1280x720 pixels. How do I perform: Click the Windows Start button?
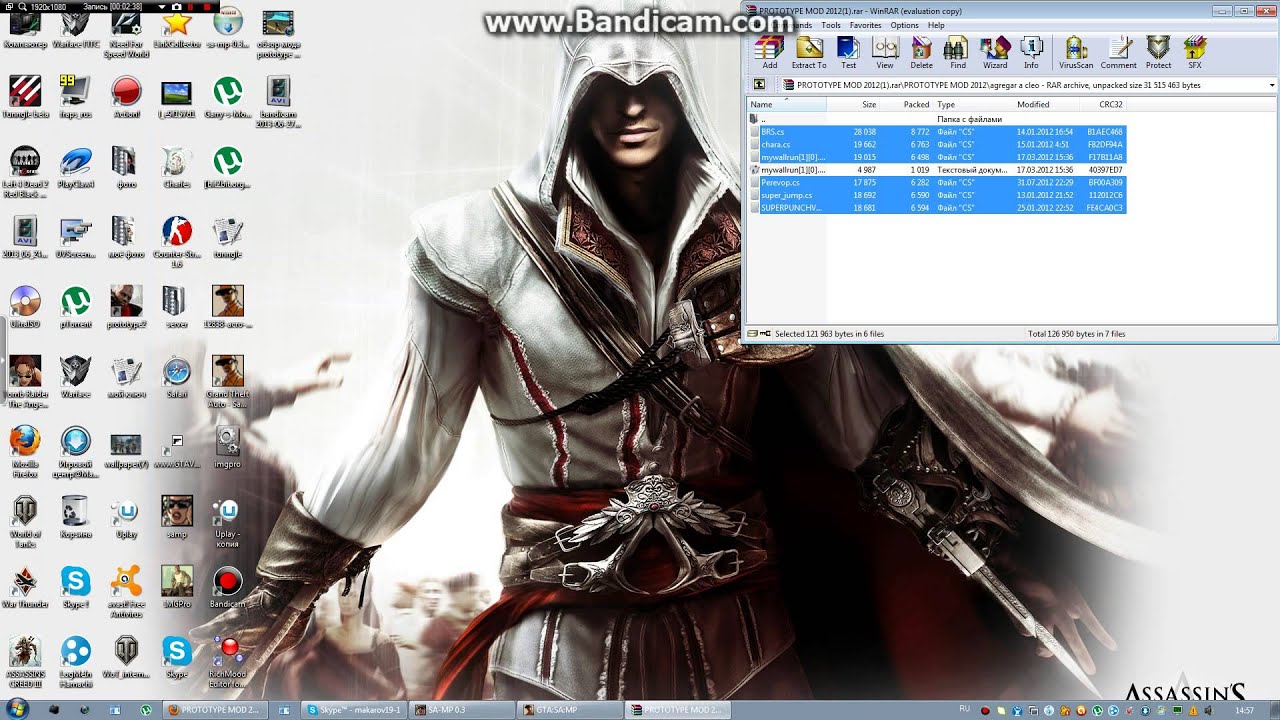point(17,709)
